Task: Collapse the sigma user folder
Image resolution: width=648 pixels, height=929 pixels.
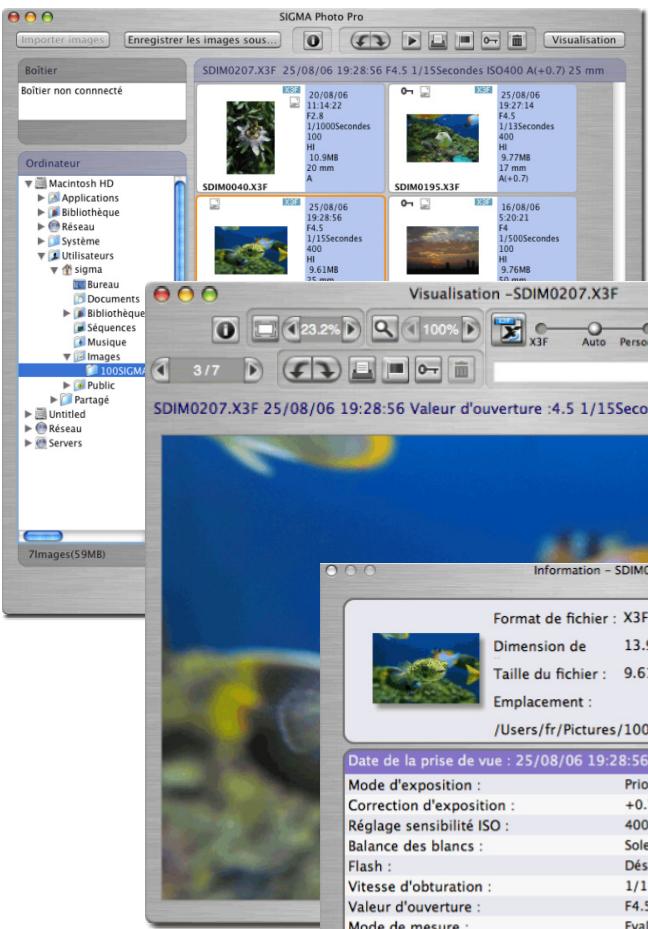Action: coord(54,270)
